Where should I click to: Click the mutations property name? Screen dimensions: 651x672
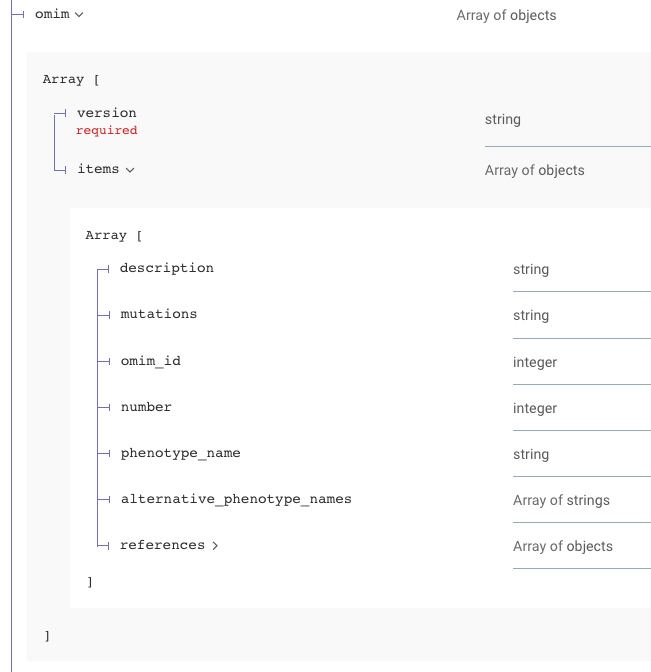pyautogui.click(x=159, y=314)
